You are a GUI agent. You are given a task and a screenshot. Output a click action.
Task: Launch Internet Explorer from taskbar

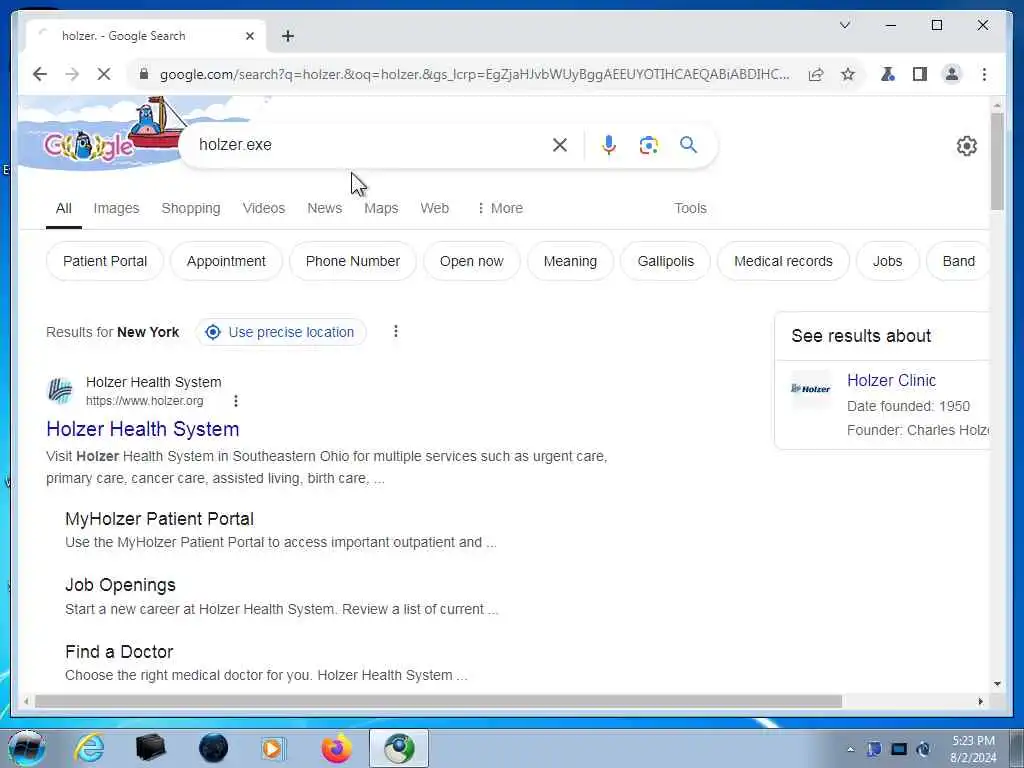89,748
